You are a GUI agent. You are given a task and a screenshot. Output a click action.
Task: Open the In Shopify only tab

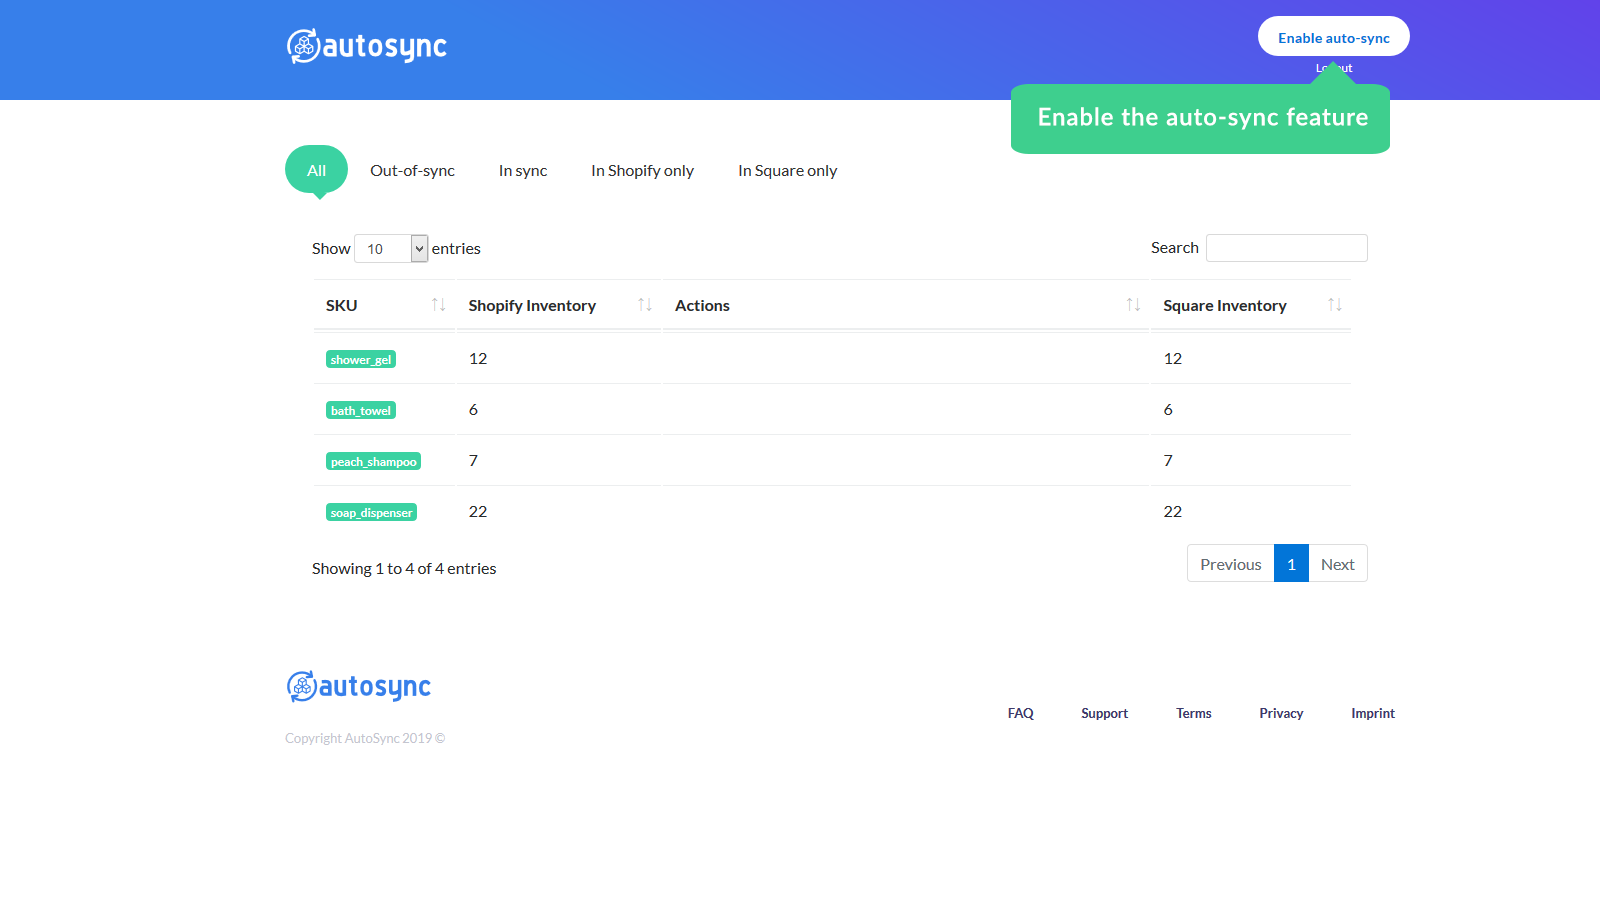point(642,170)
